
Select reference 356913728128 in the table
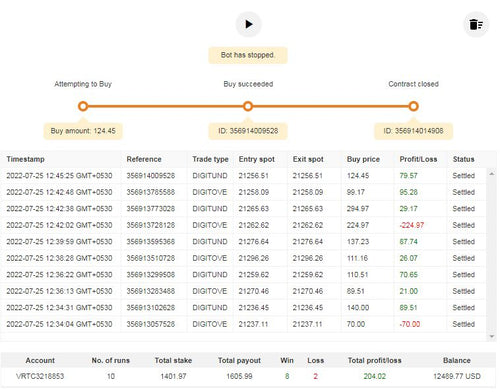pyautogui.click(x=151, y=225)
